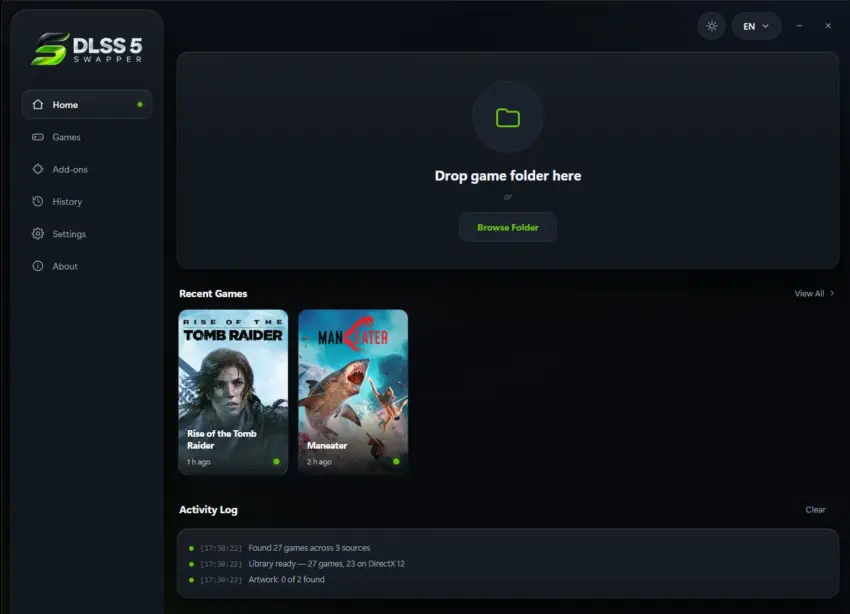Click the '2 h ago' timestamp
This screenshot has height=614, width=850.
(319, 462)
